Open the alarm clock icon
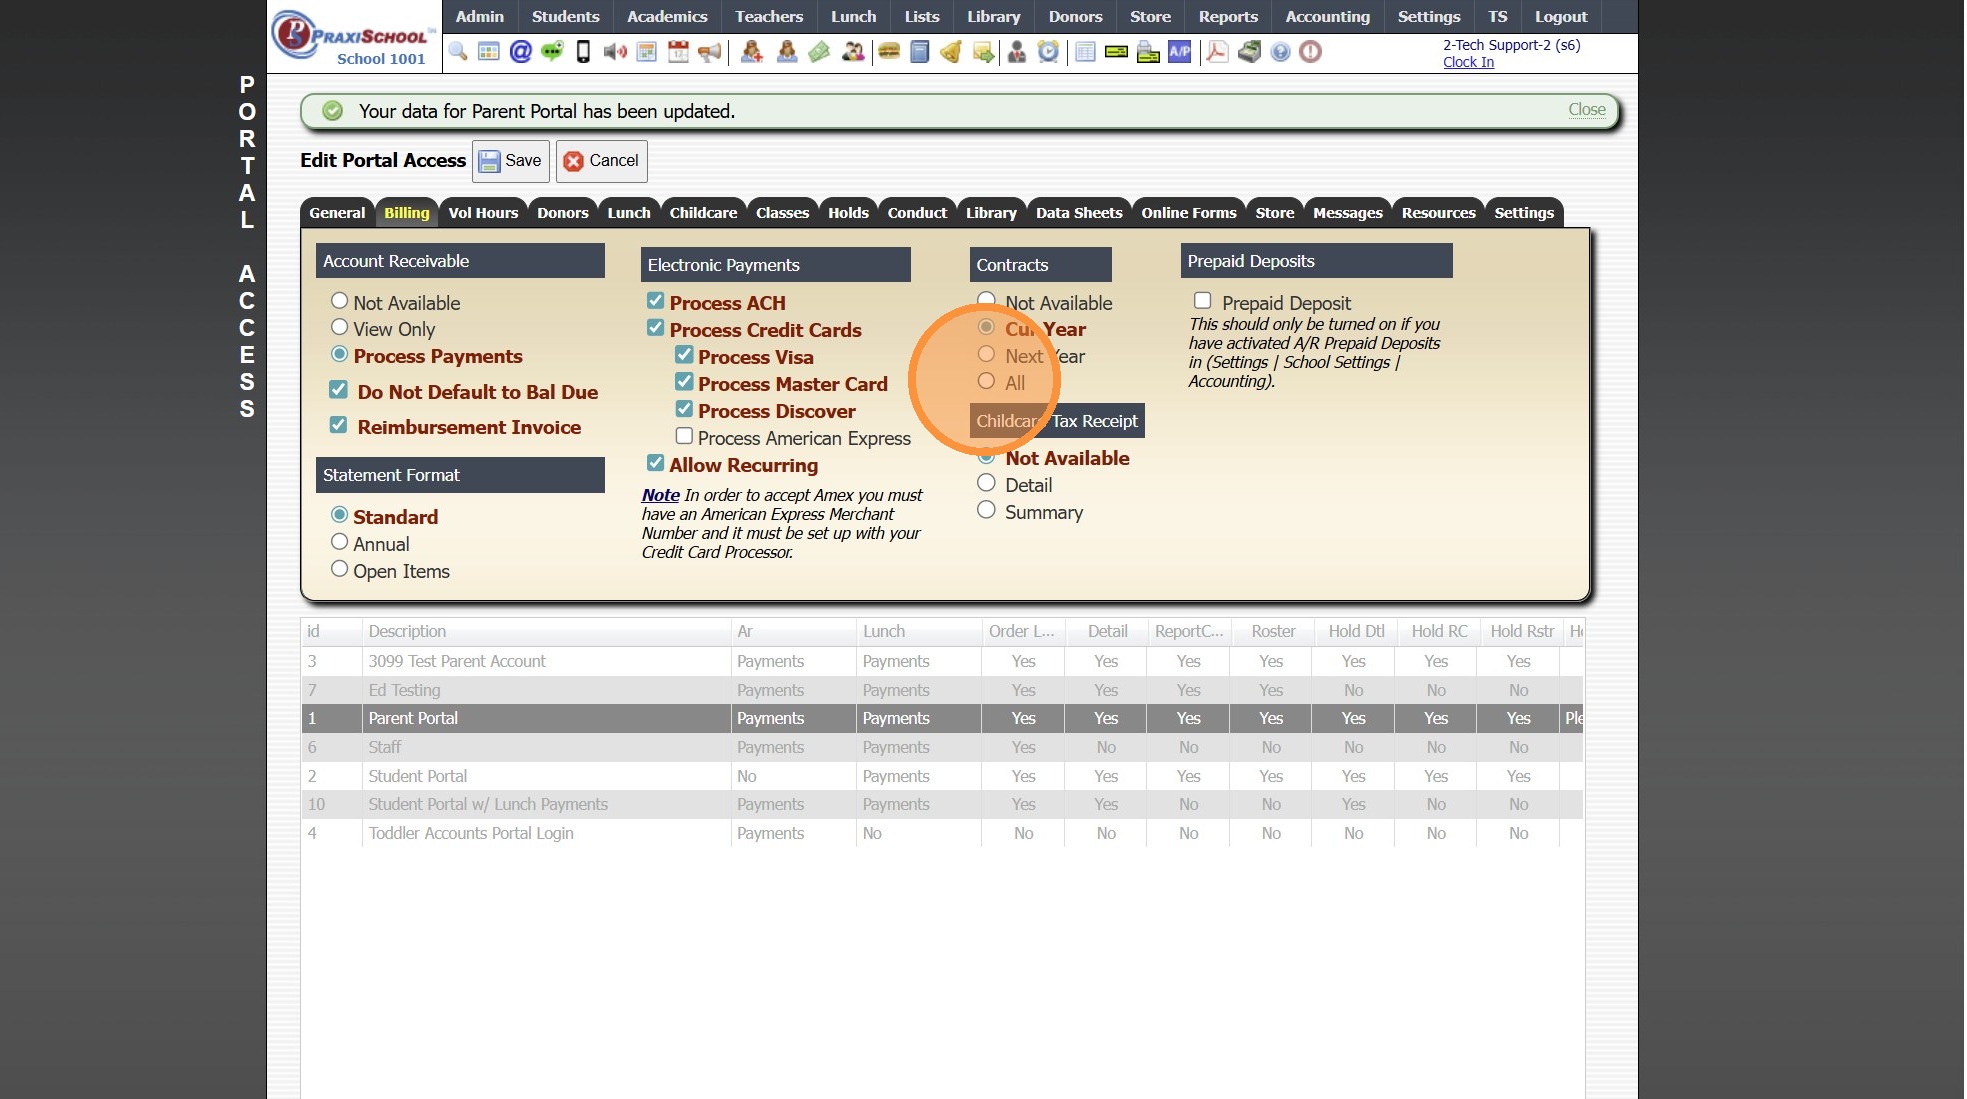 click(x=1048, y=52)
